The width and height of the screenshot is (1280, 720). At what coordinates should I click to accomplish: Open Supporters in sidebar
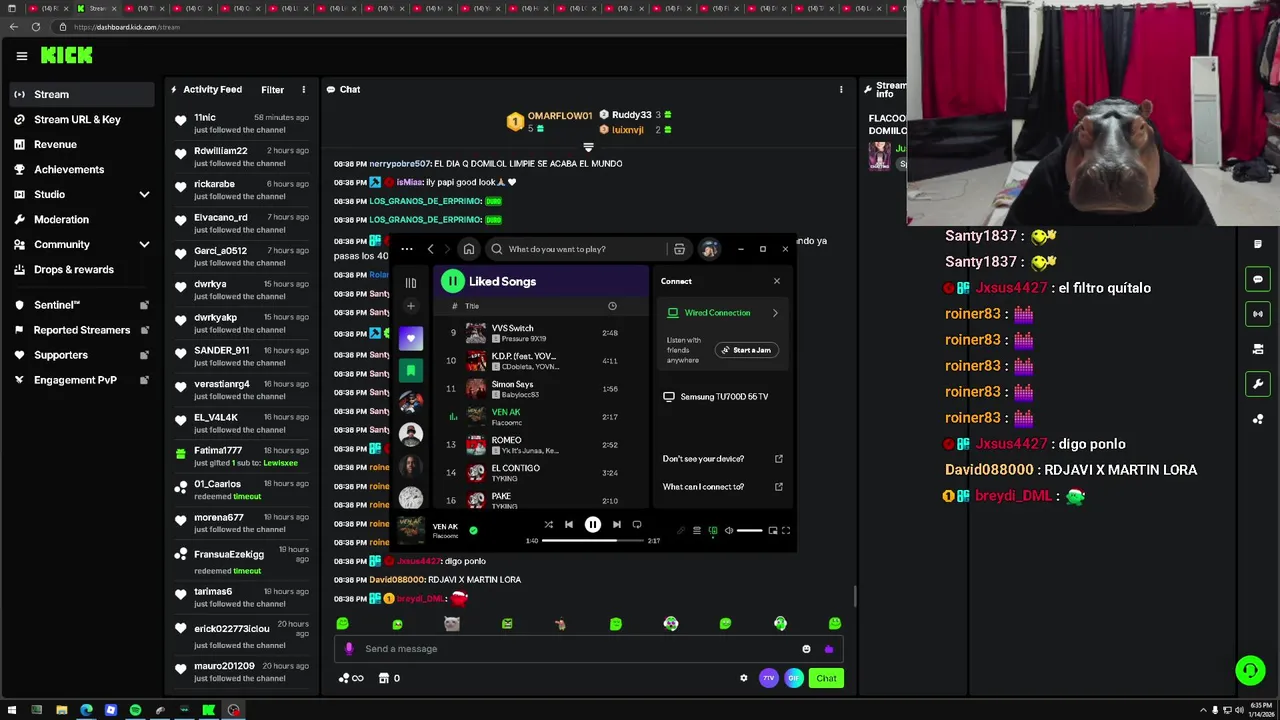[82, 355]
